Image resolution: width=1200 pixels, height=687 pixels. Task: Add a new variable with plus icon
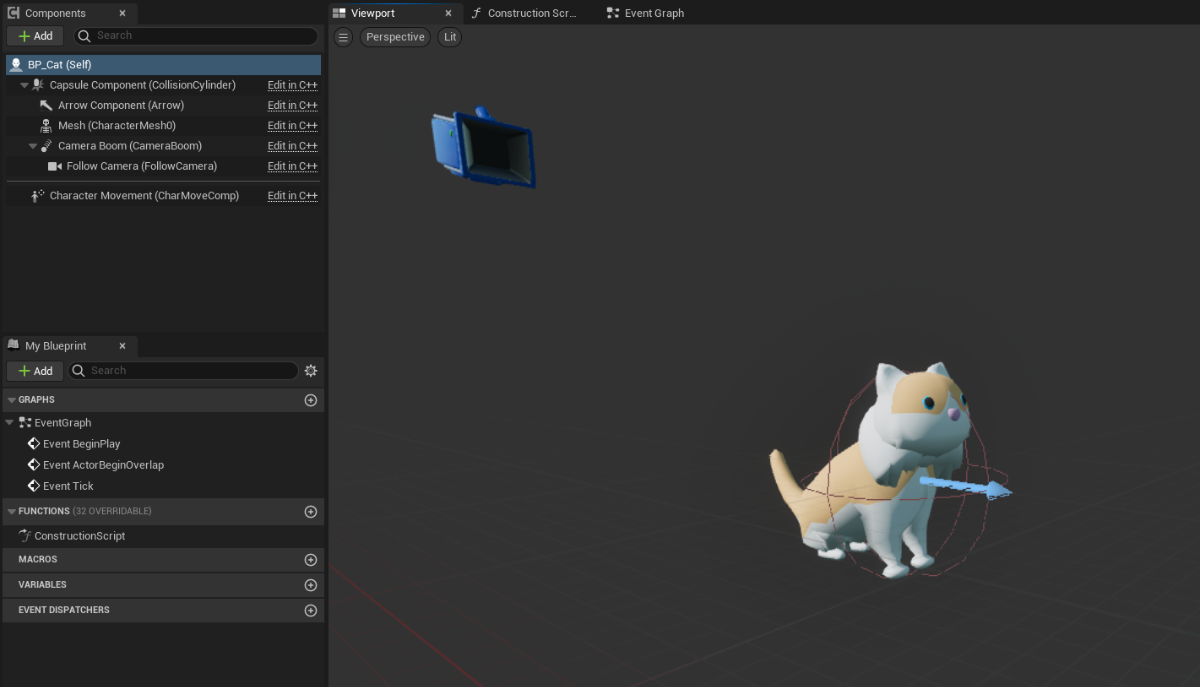(311, 585)
